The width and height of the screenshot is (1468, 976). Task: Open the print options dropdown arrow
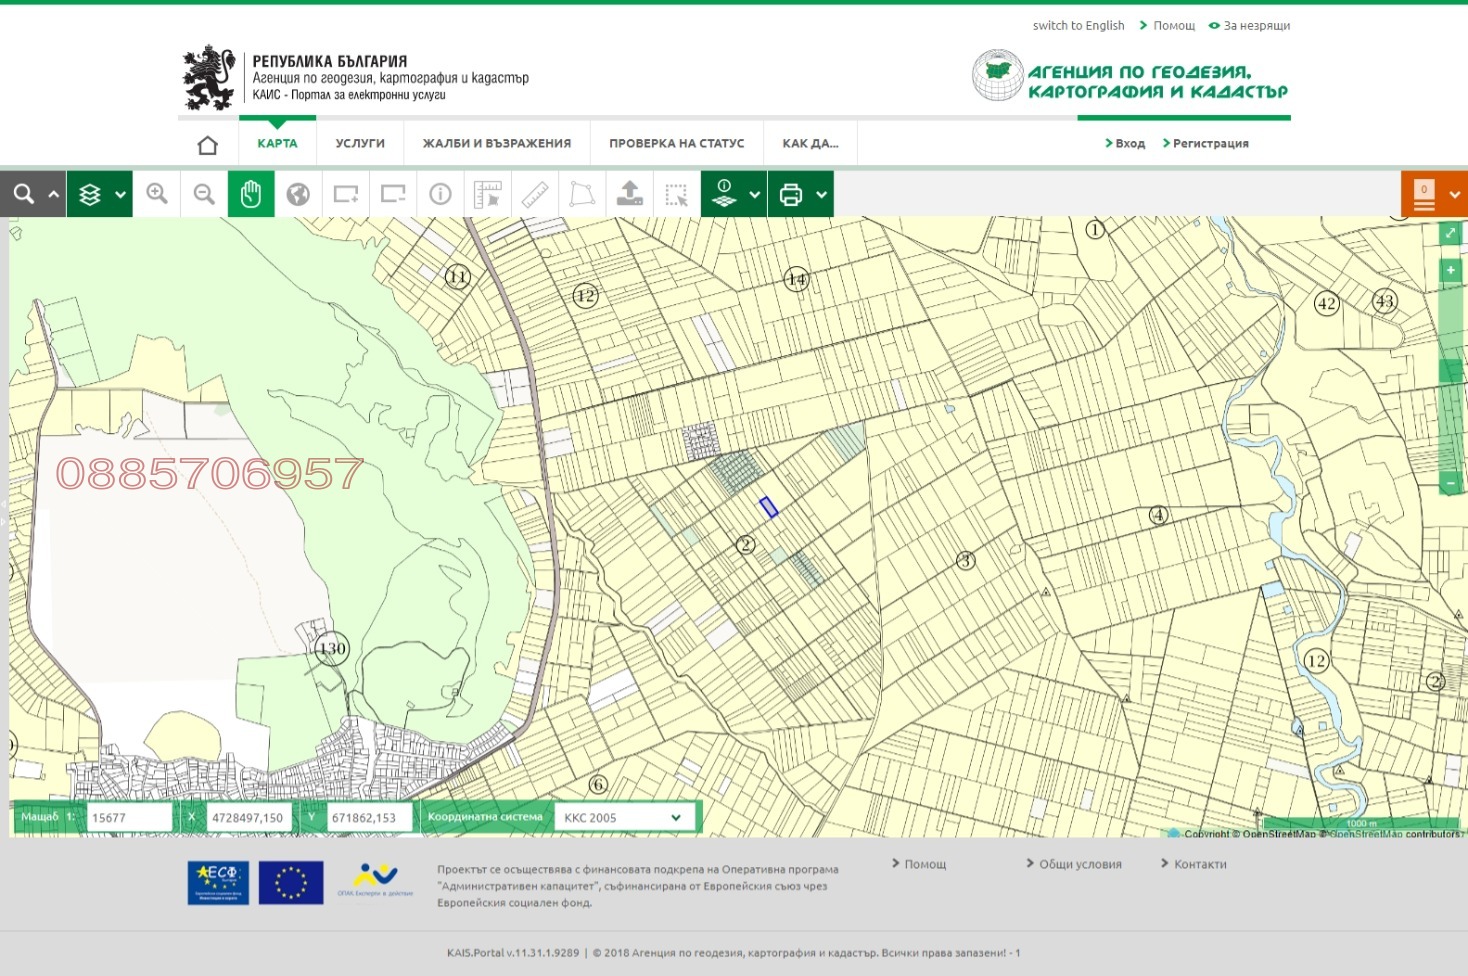tap(822, 194)
